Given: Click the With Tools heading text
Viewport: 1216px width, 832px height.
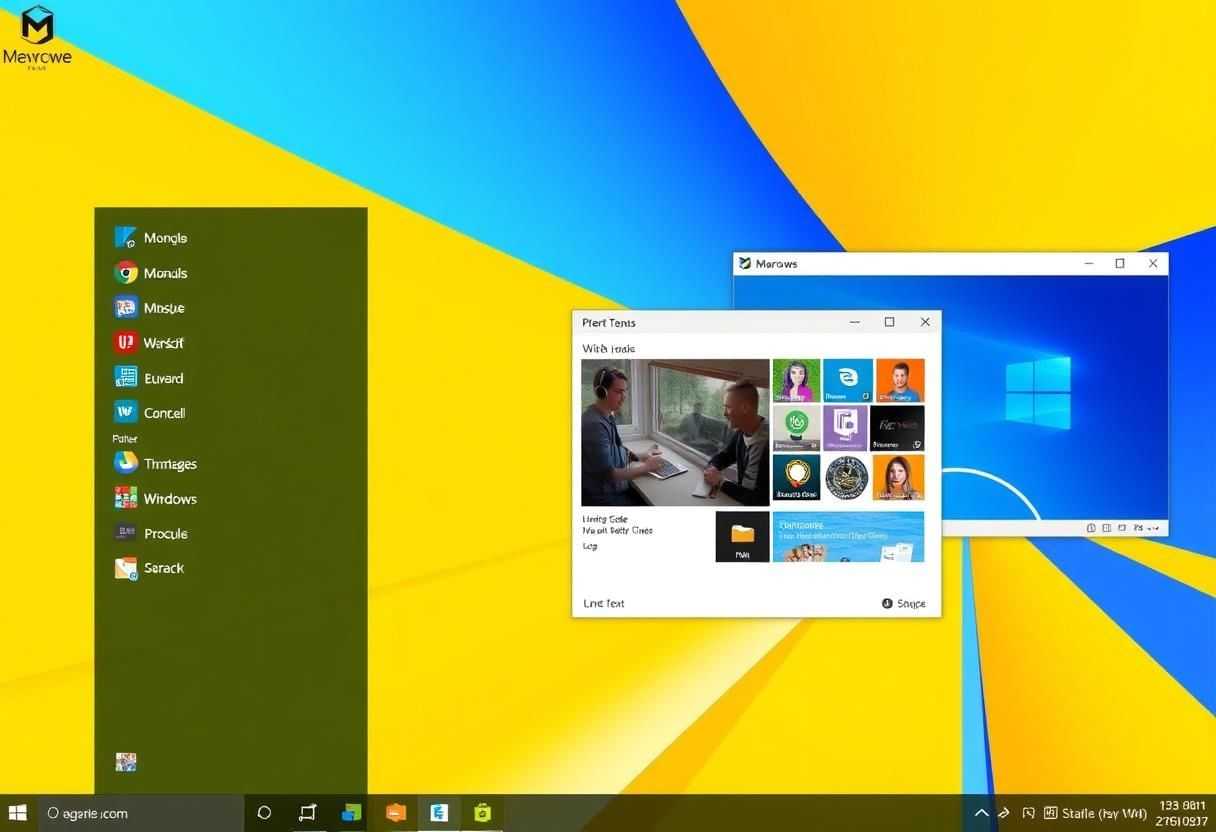Looking at the screenshot, I should point(609,348).
